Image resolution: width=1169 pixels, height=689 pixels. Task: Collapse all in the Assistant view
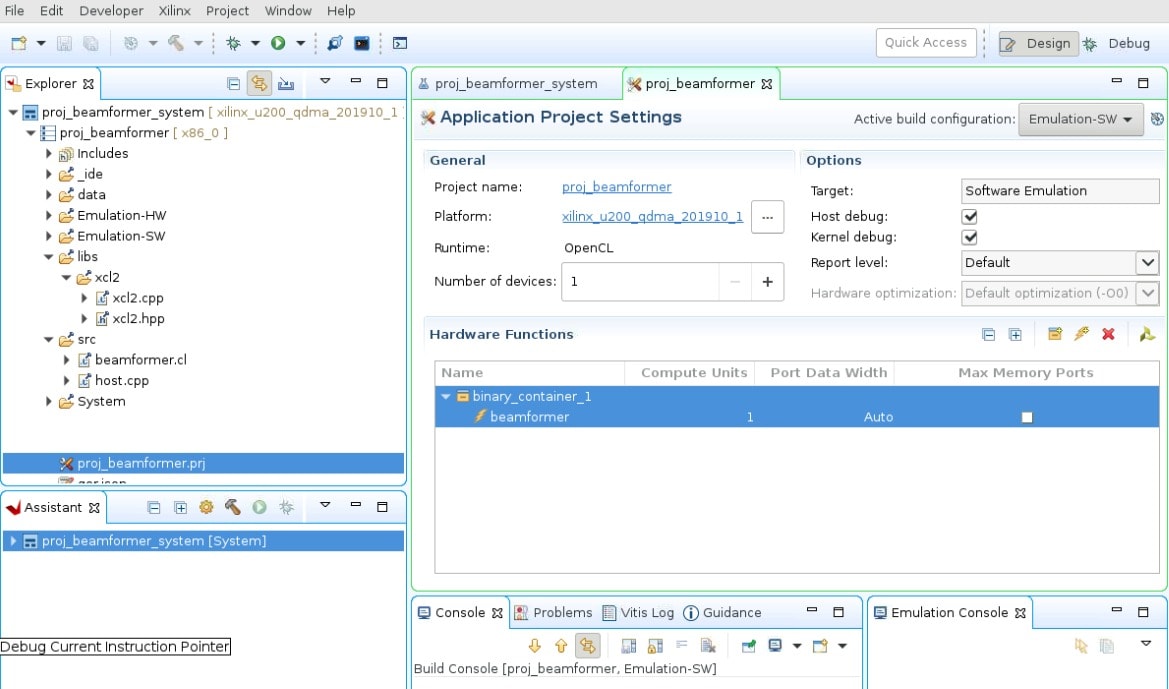(x=154, y=508)
